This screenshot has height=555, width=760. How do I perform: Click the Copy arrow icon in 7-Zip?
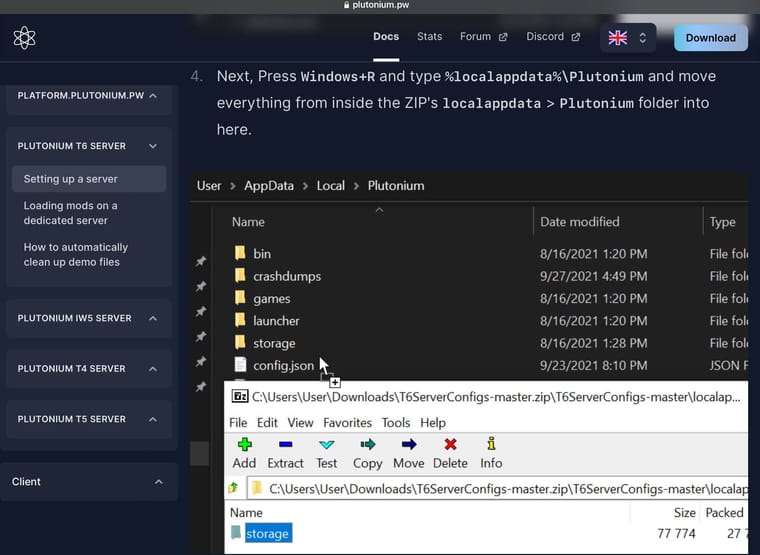(x=367, y=444)
